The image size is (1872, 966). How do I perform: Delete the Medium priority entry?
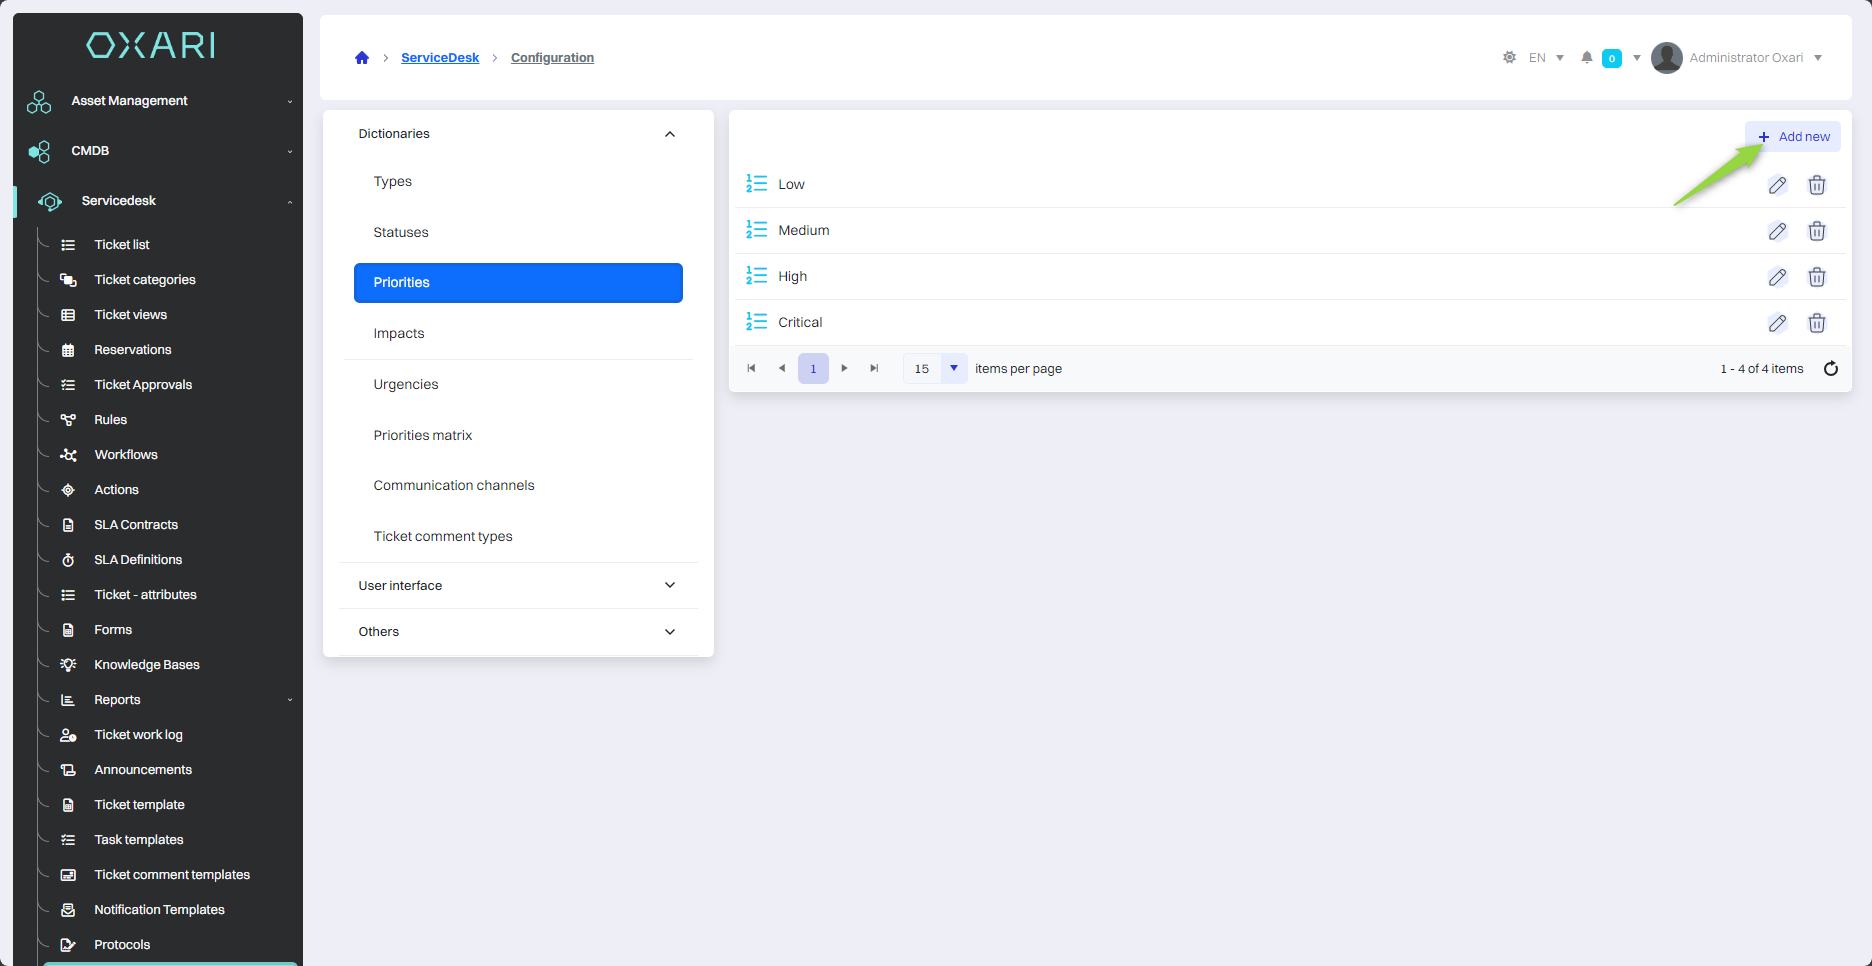pyautogui.click(x=1817, y=231)
